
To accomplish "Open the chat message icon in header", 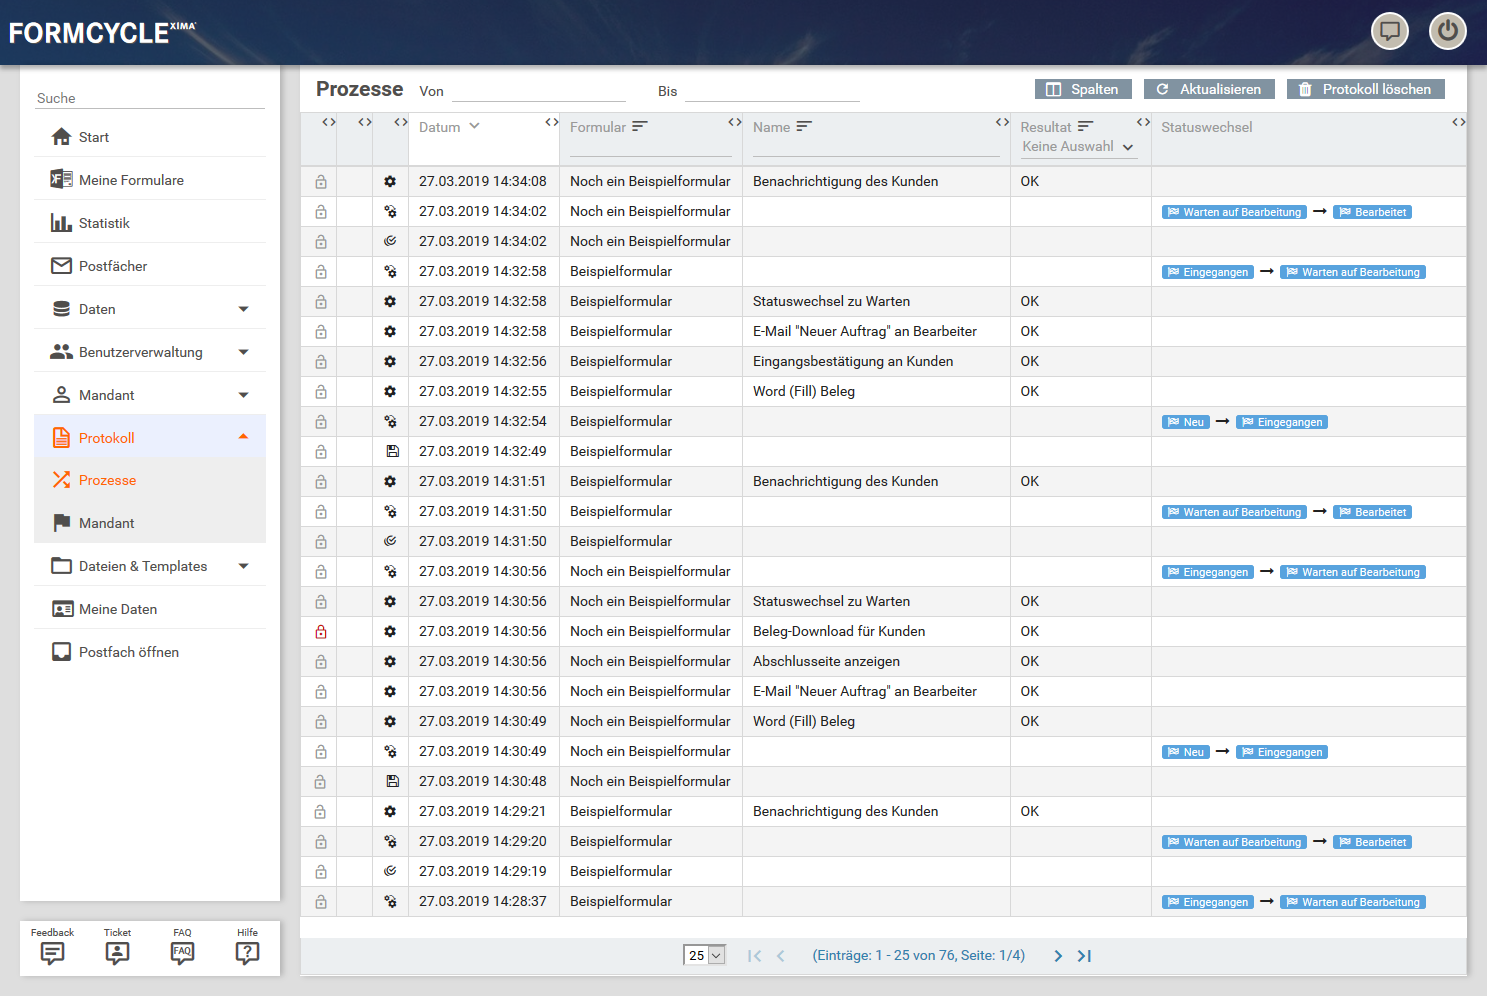I will tap(1389, 31).
